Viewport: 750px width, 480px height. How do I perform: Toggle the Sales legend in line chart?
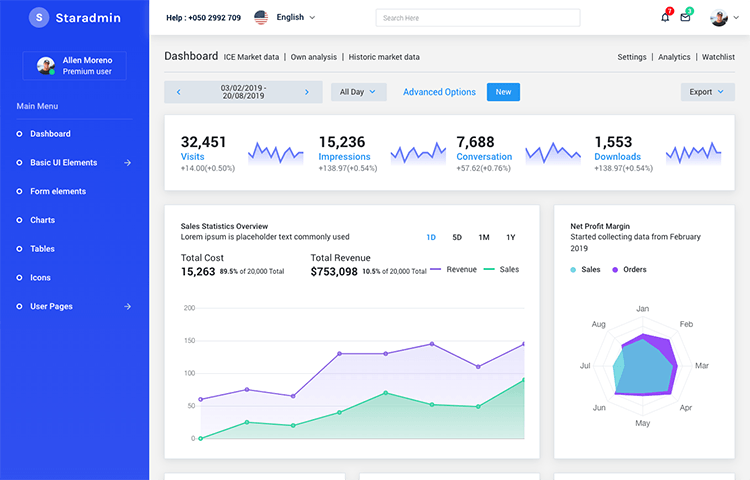(x=501, y=270)
